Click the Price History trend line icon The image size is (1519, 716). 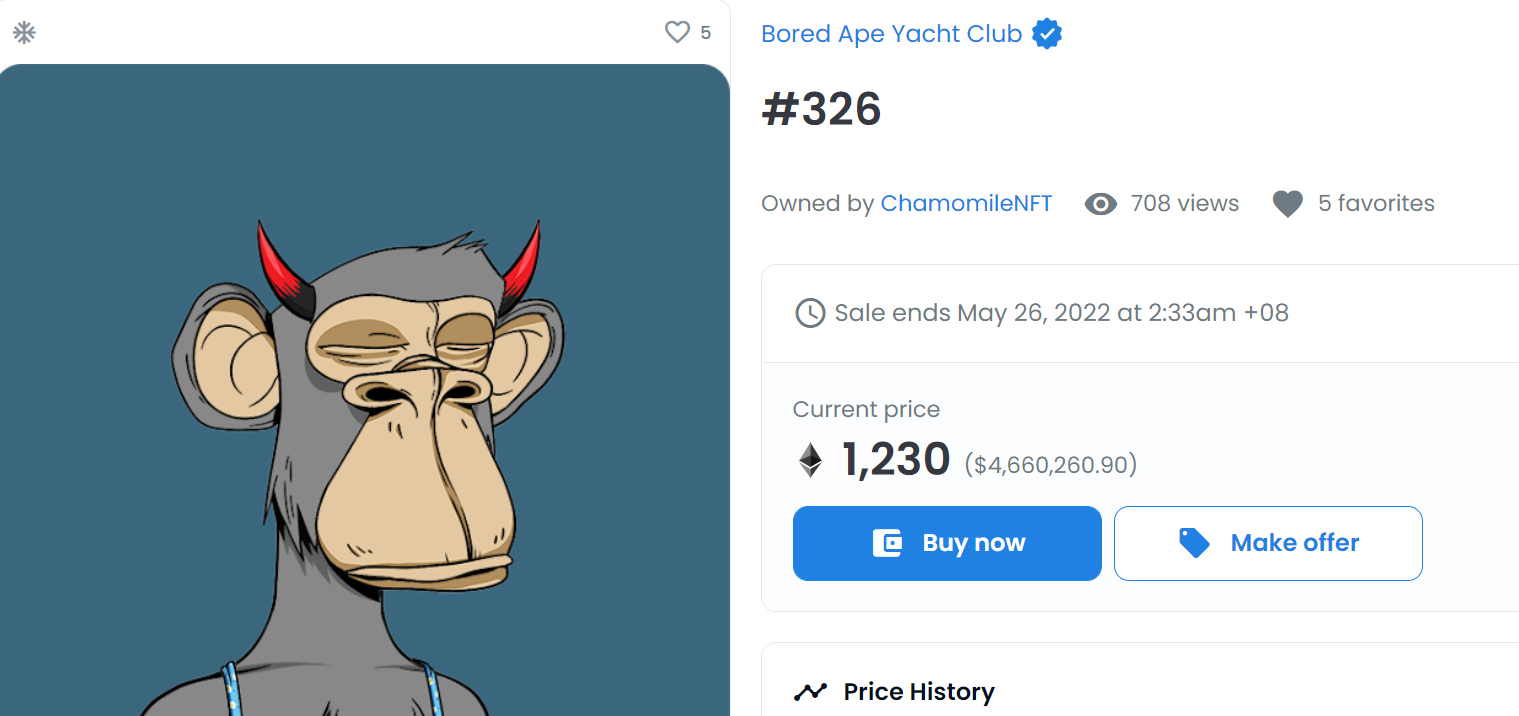[x=810, y=692]
